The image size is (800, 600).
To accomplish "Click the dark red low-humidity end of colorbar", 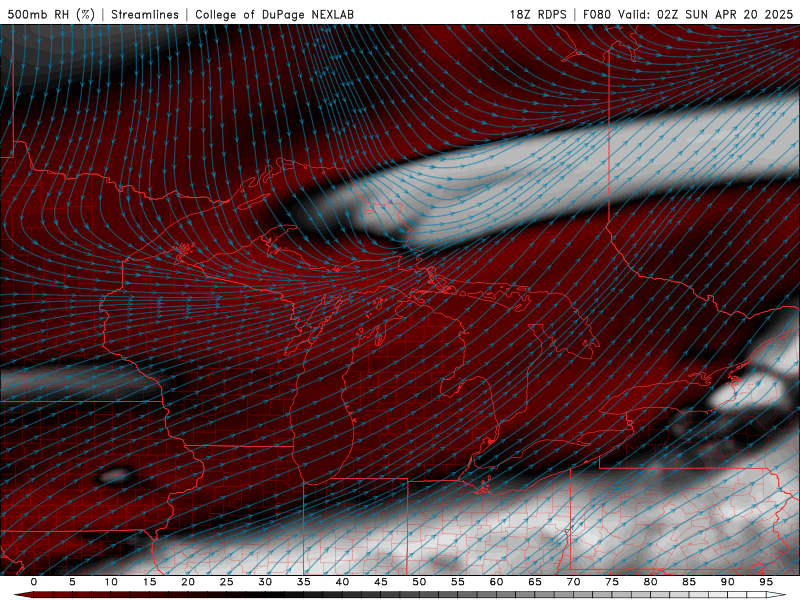I will coord(26,595).
